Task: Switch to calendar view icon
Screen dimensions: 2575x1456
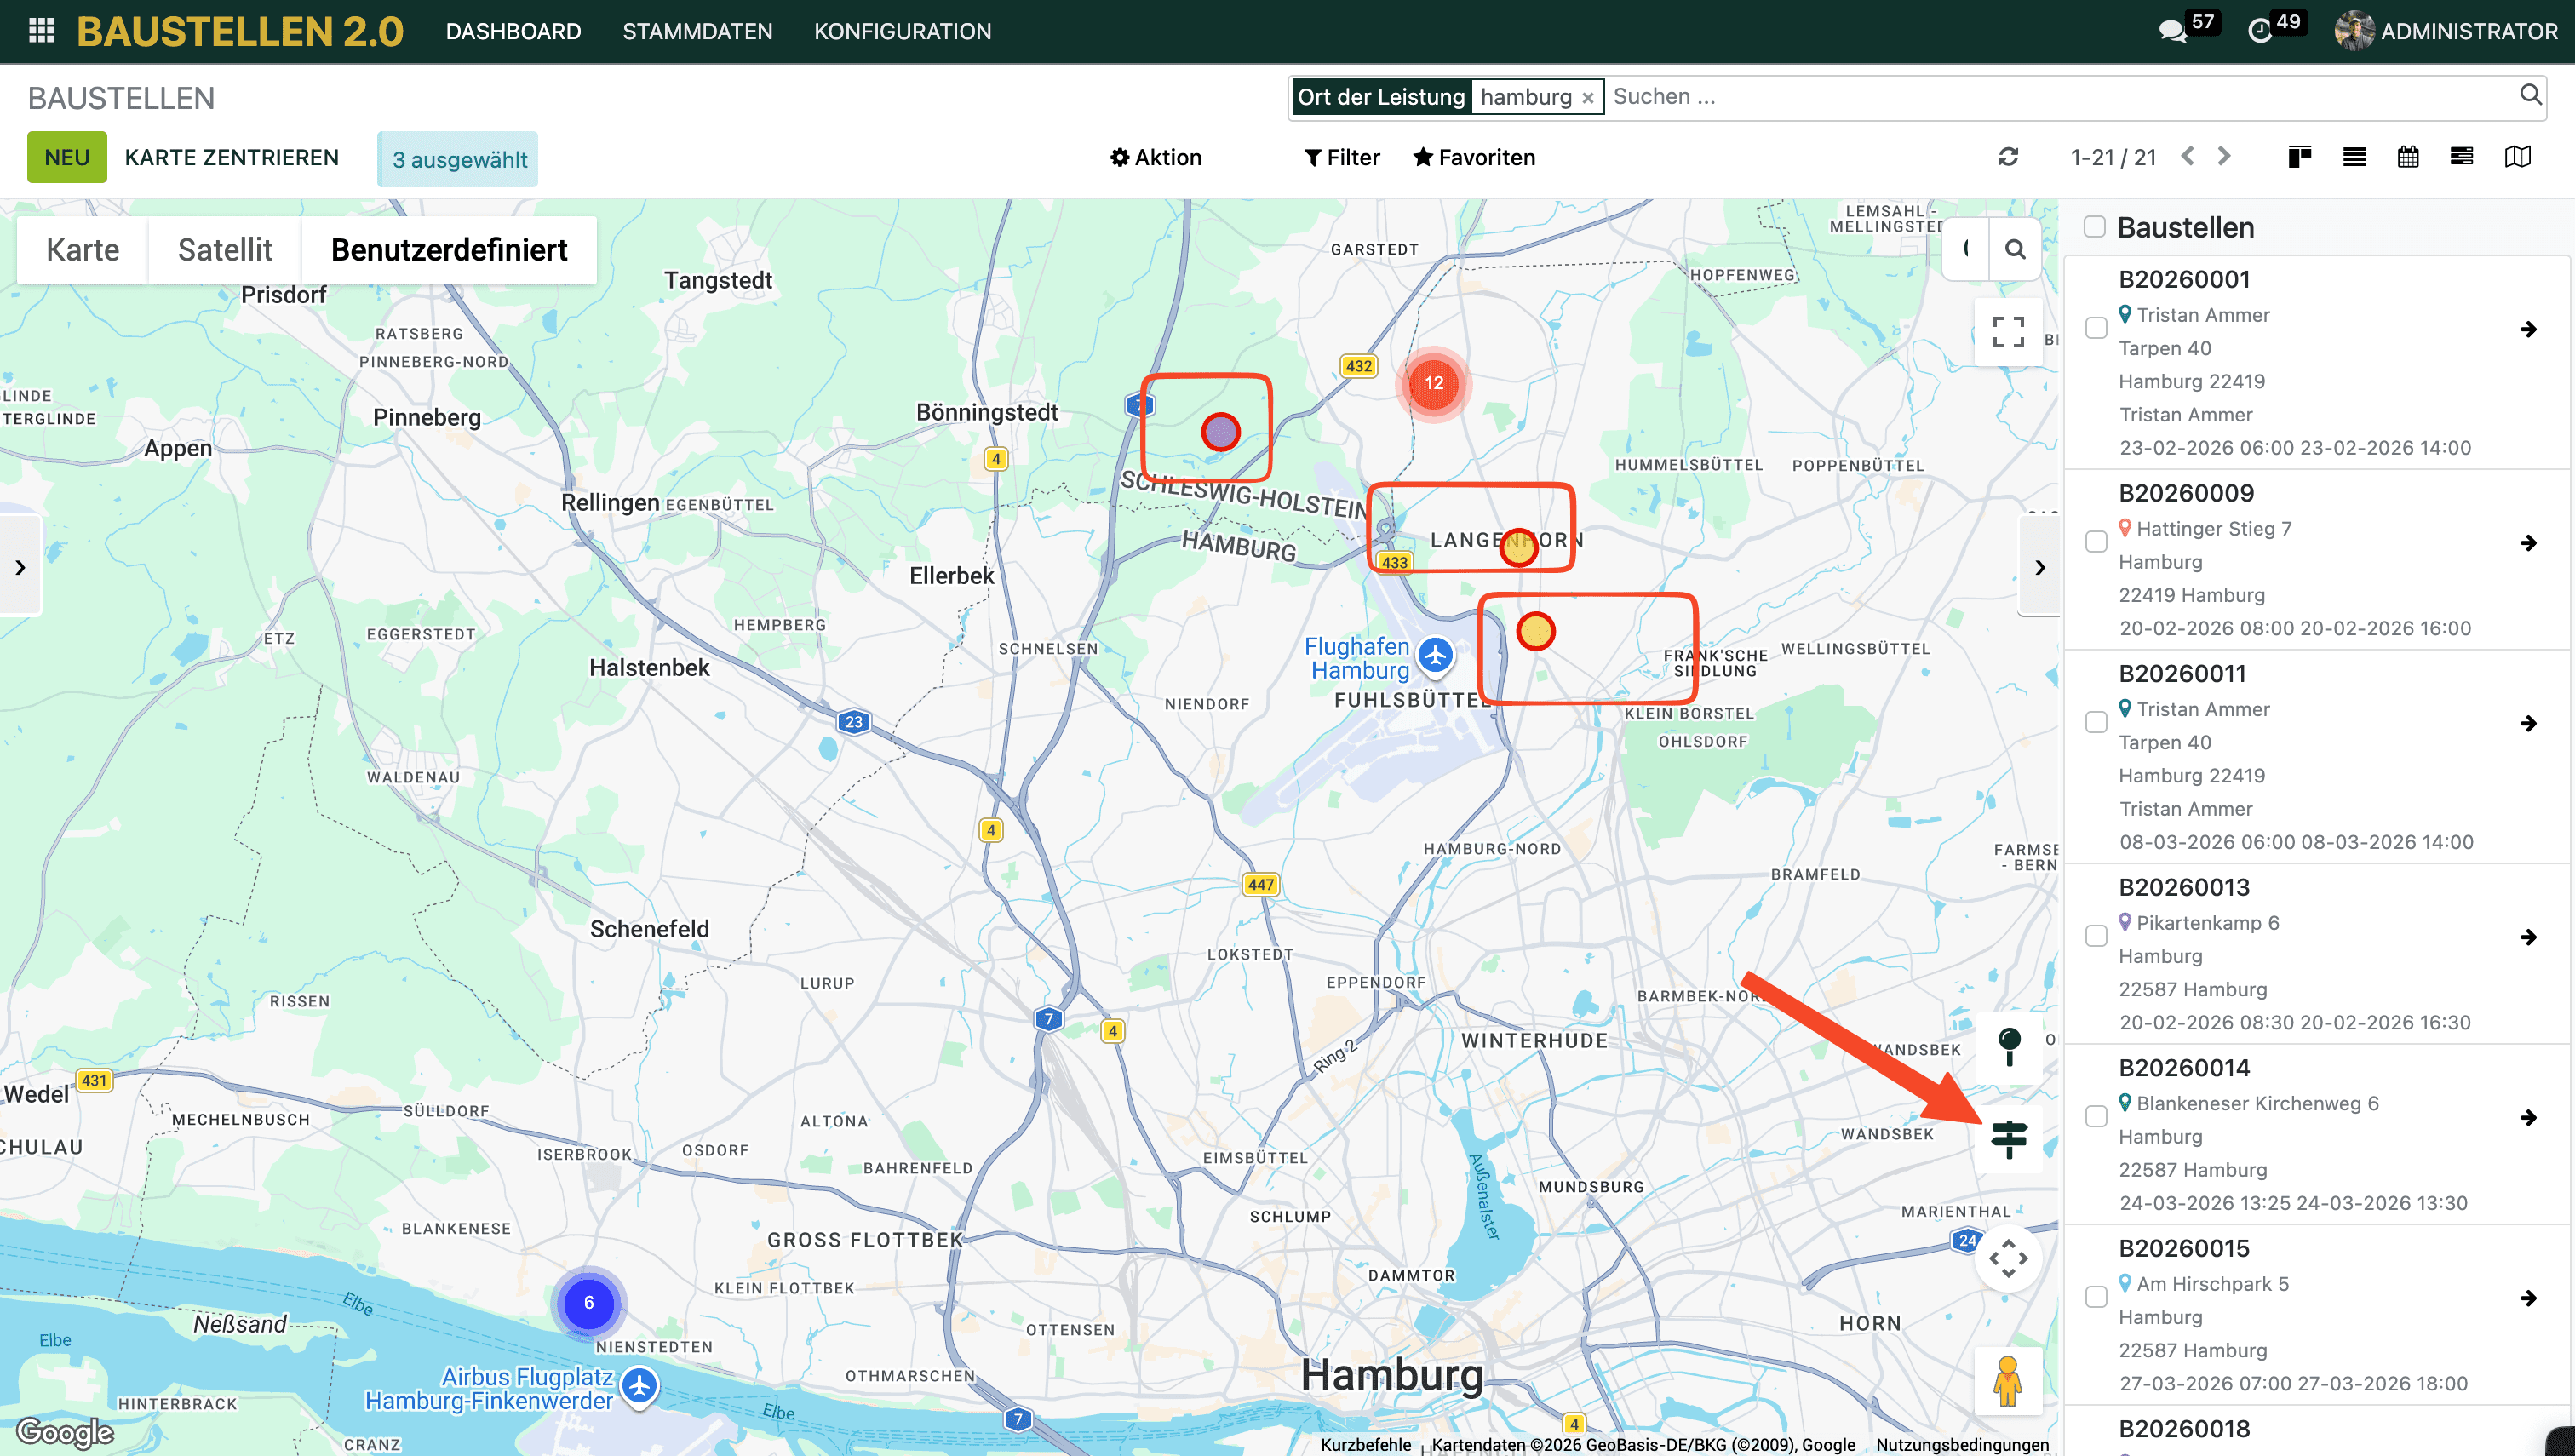Action: (x=2408, y=157)
